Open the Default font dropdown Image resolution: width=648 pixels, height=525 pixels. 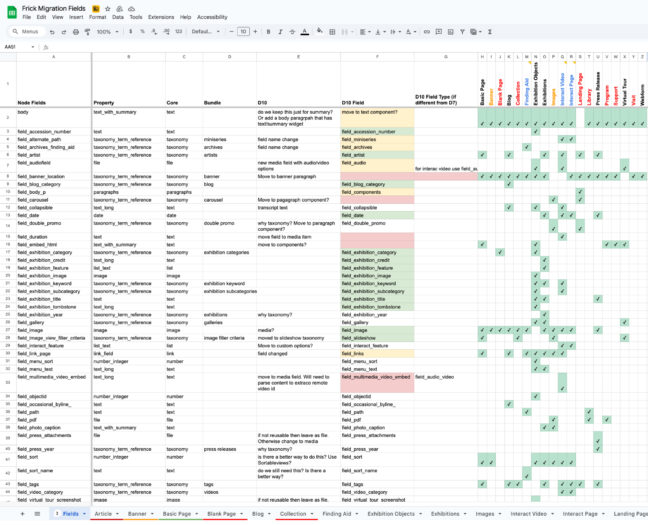(x=205, y=32)
